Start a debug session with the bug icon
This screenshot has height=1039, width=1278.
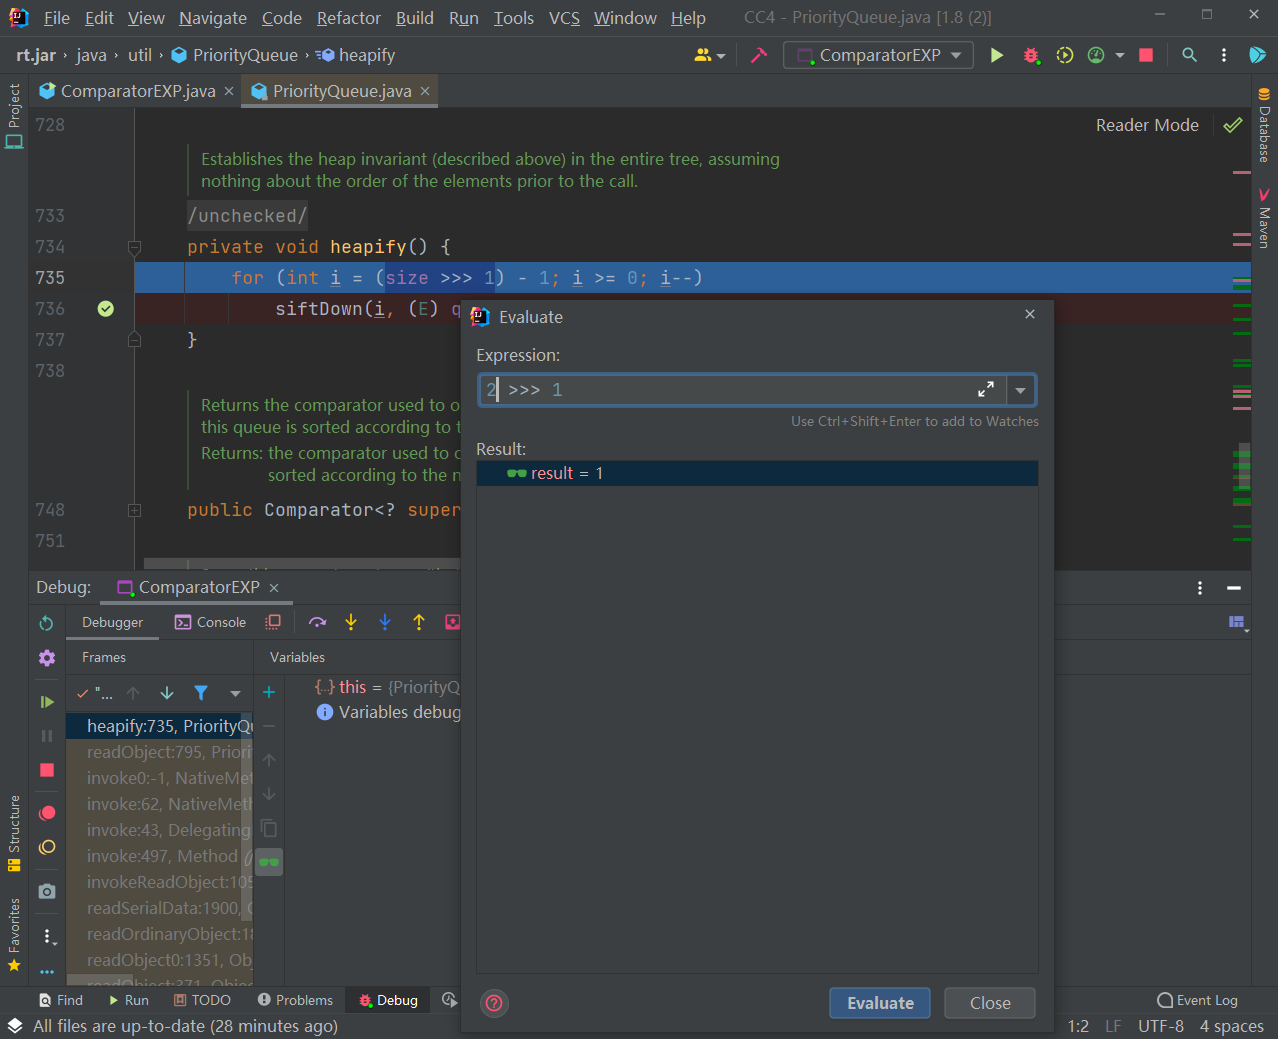click(1031, 55)
